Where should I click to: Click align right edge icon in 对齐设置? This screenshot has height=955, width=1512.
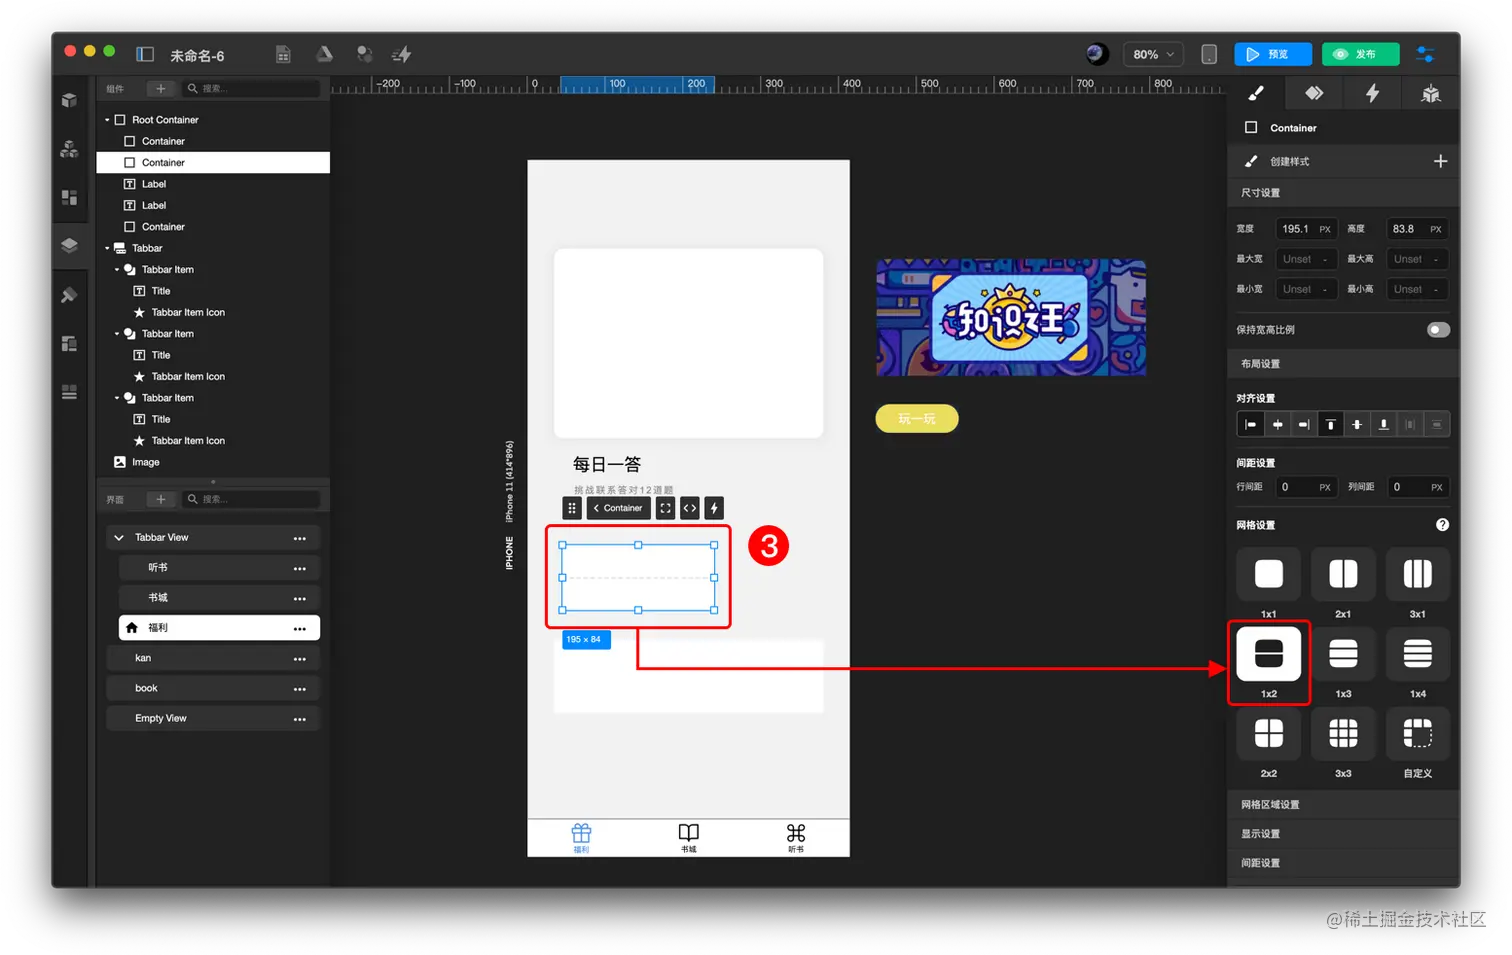[1304, 425]
